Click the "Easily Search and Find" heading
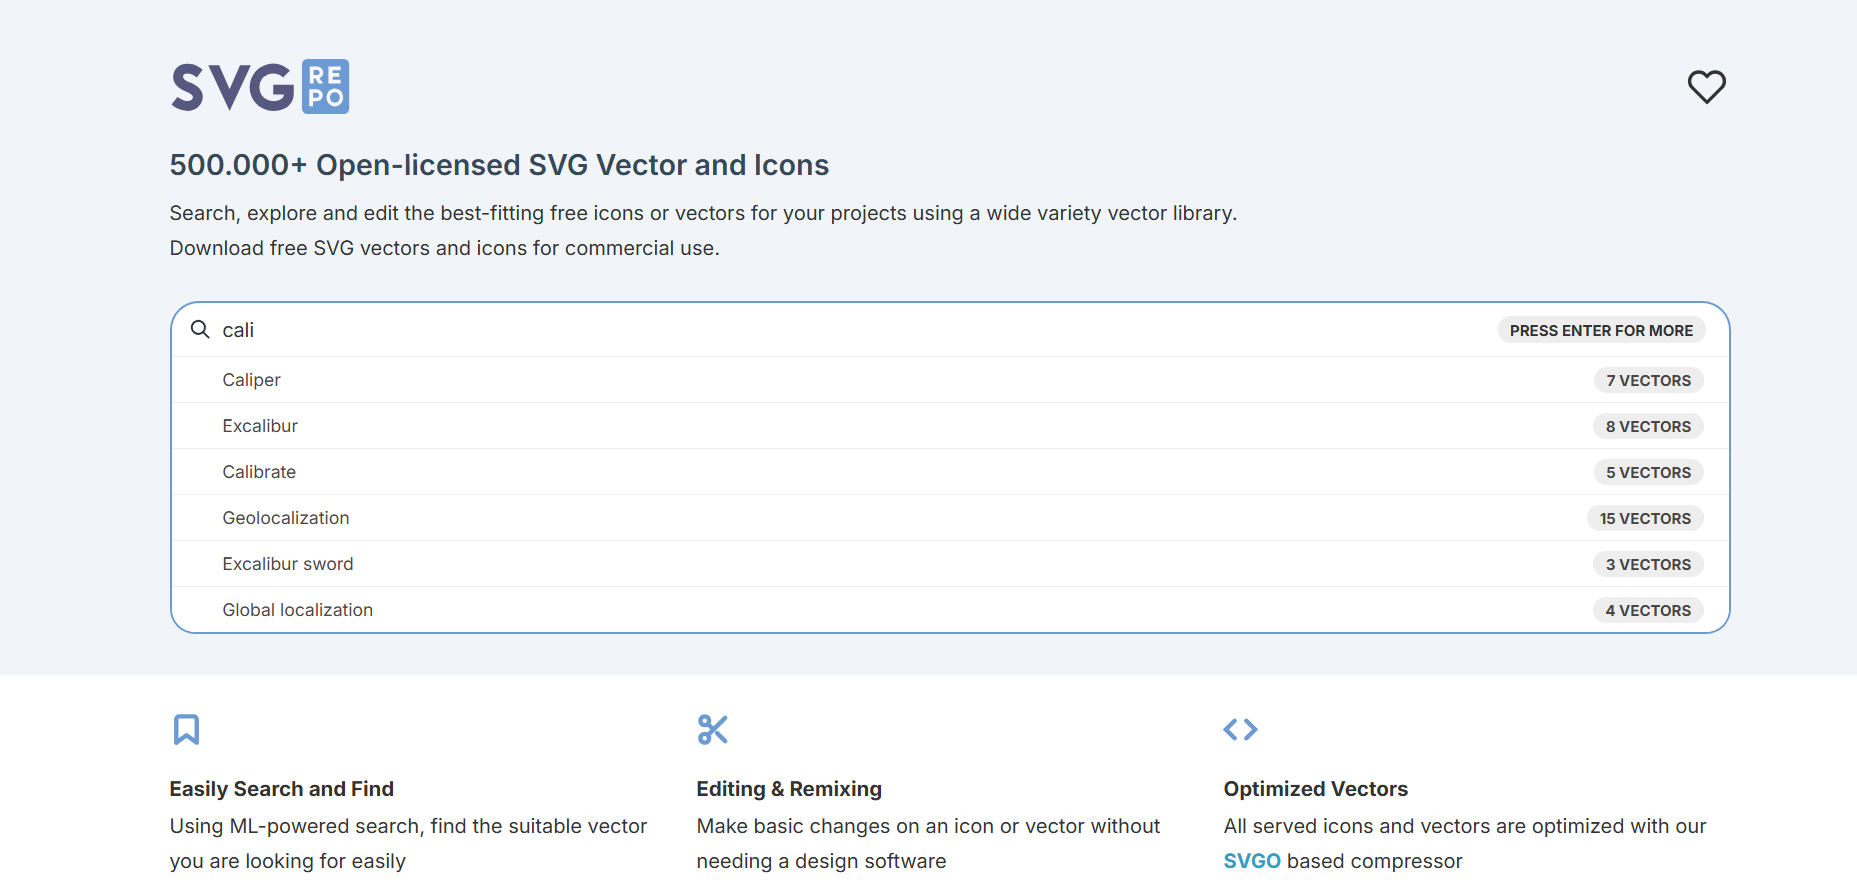The width and height of the screenshot is (1857, 886). pyautogui.click(x=281, y=789)
